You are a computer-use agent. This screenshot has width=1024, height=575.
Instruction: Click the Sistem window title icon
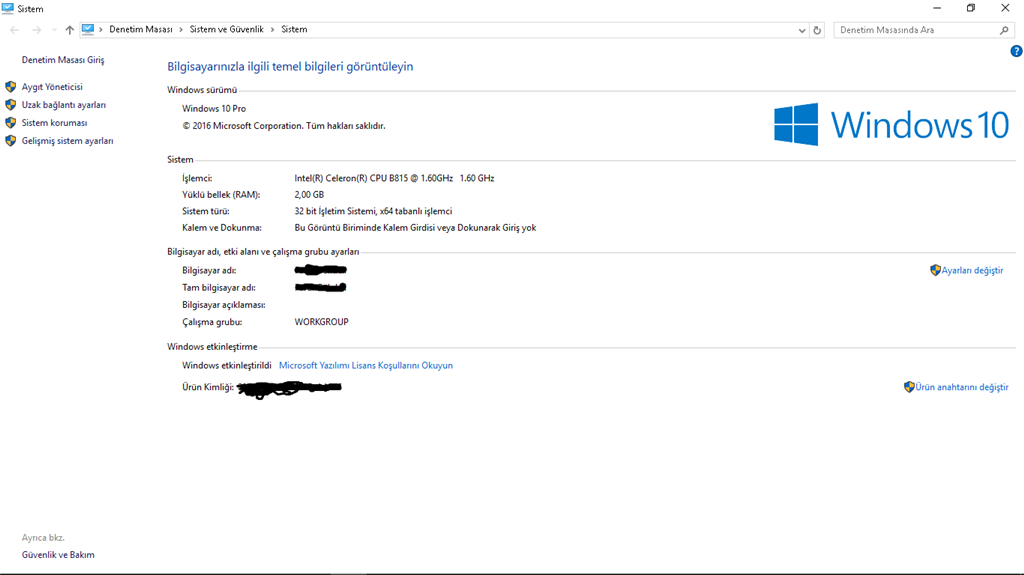point(8,8)
